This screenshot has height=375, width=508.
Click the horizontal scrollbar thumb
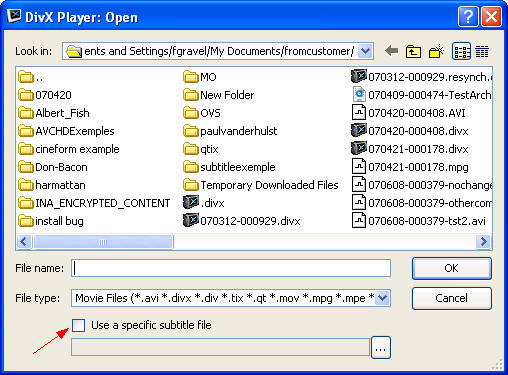click(103, 242)
